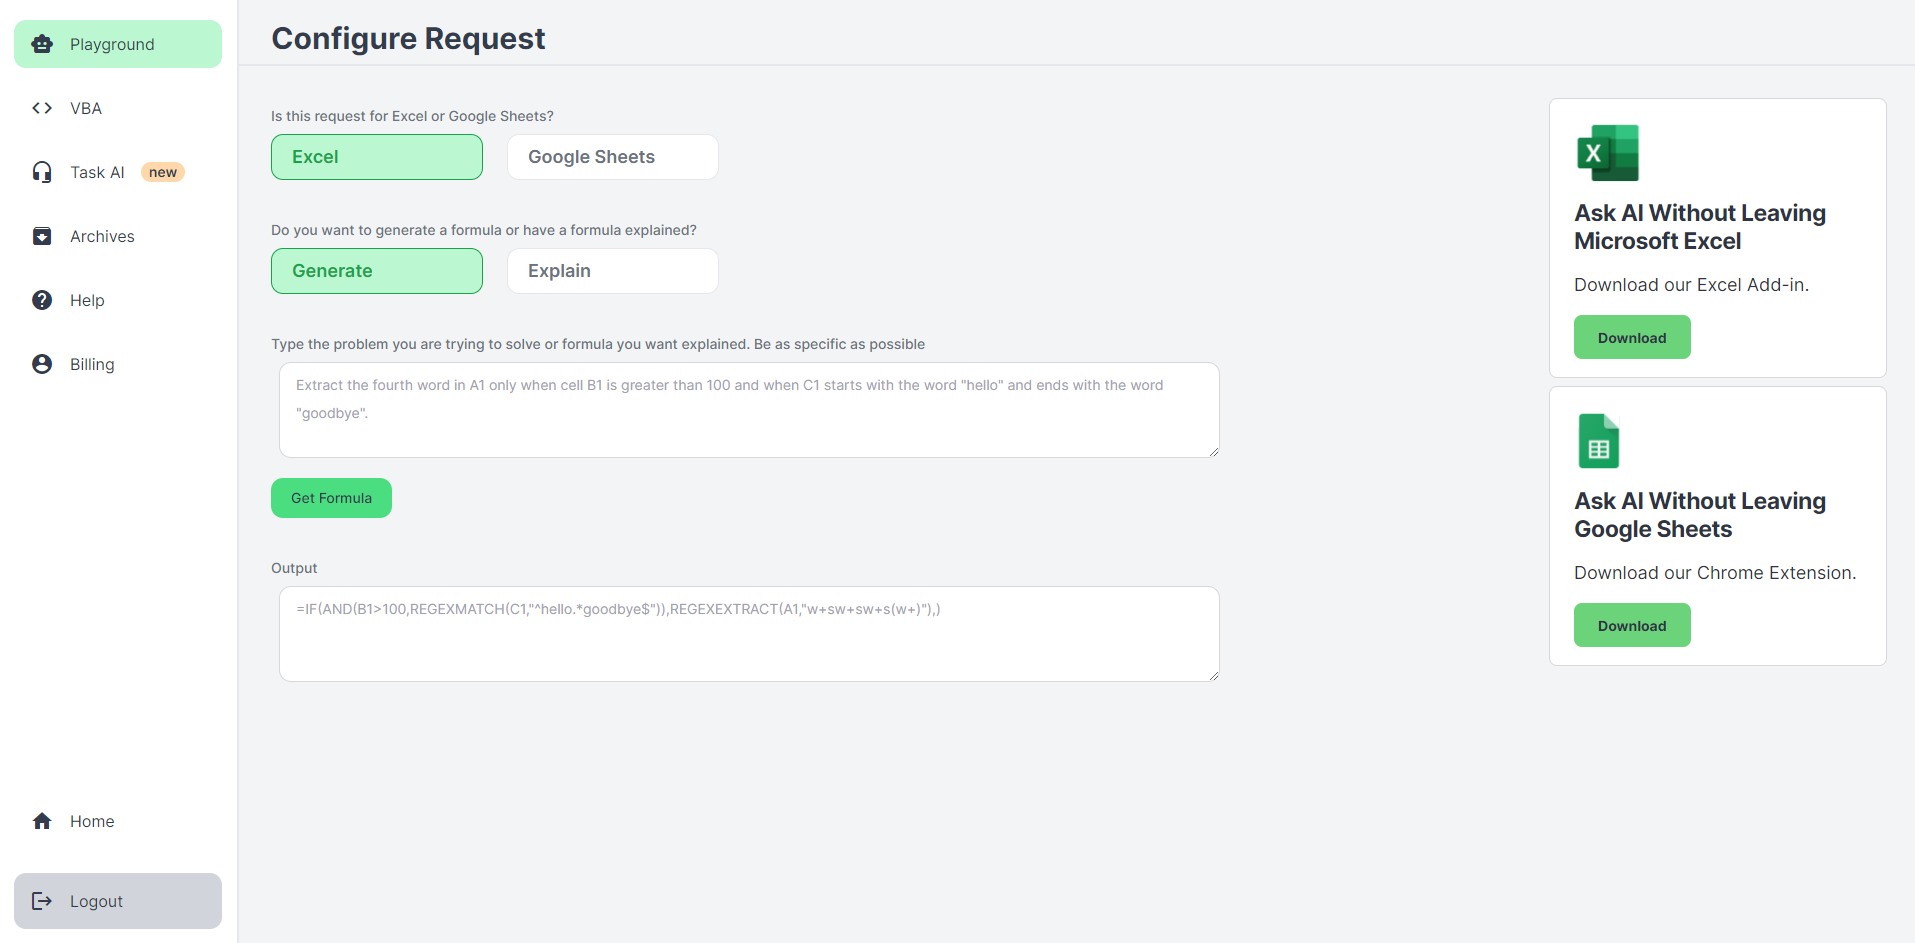Click the Microsoft Excel logo
This screenshot has height=943, width=1915.
pyautogui.click(x=1608, y=153)
